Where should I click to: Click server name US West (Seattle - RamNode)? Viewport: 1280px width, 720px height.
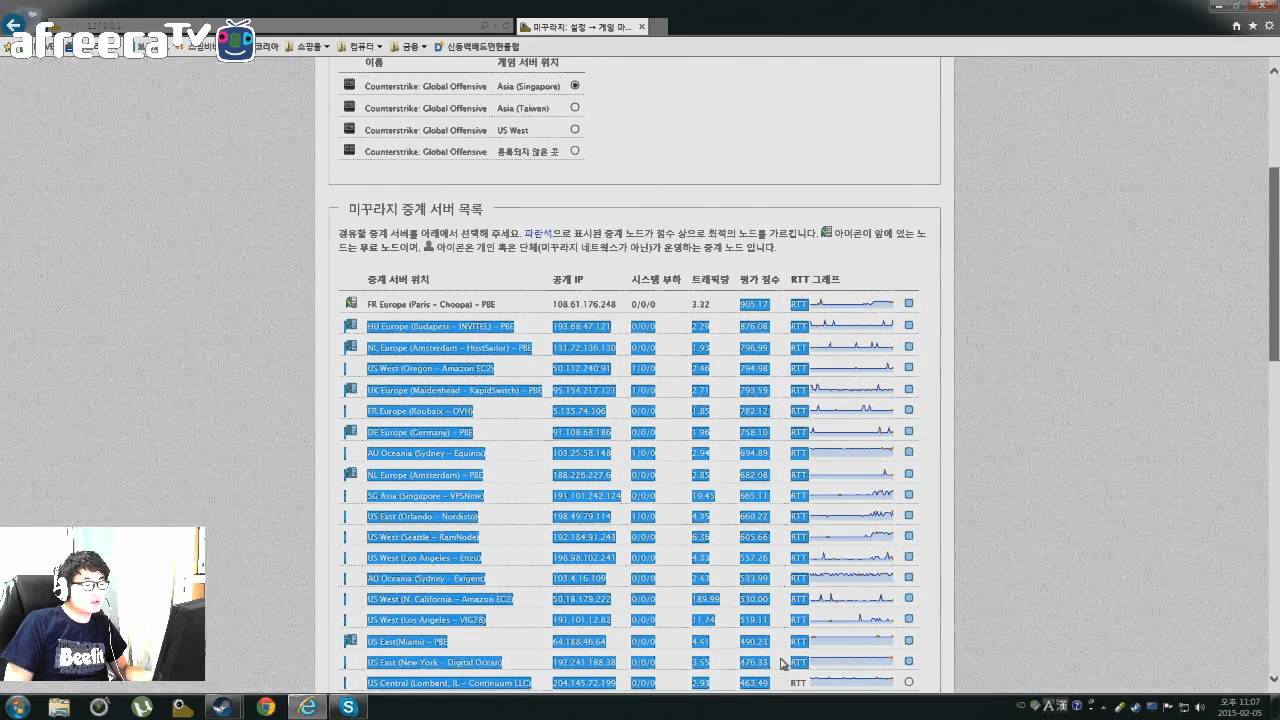(x=423, y=537)
